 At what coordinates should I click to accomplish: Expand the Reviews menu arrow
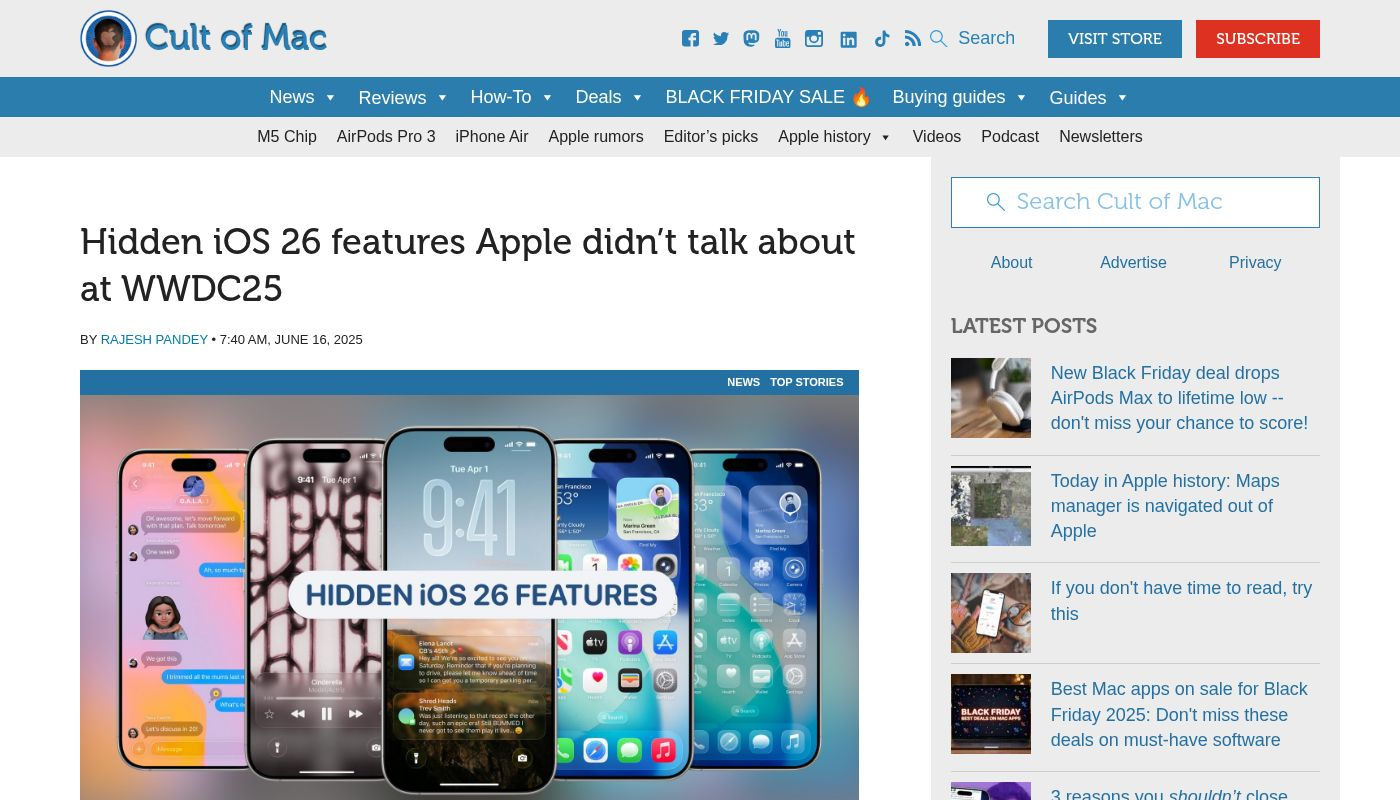442,98
